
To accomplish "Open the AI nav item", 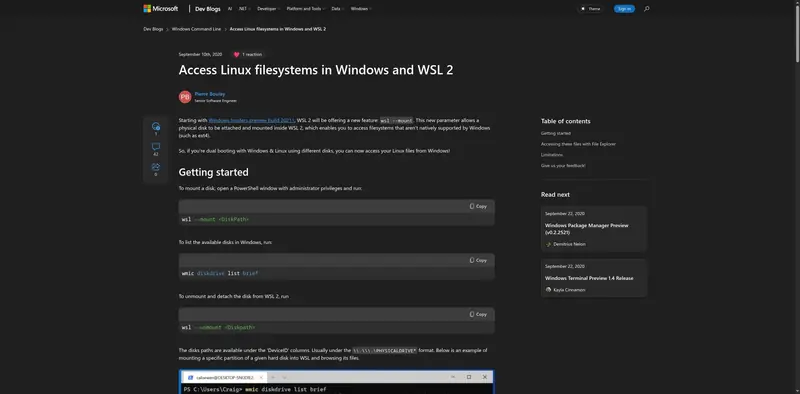I will [230, 9].
